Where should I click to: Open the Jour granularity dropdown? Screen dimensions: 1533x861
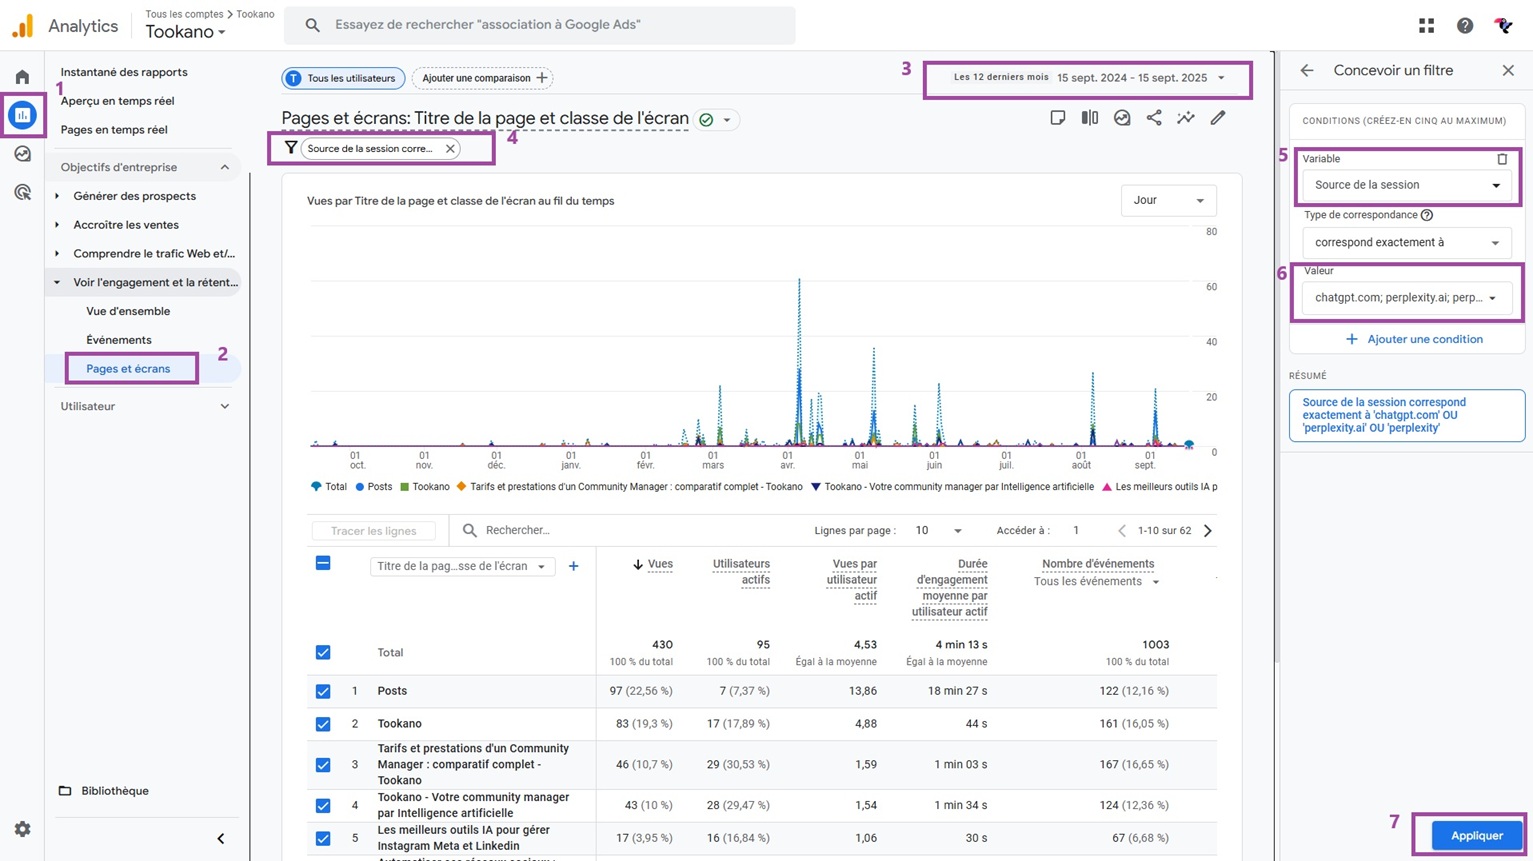pyautogui.click(x=1167, y=200)
